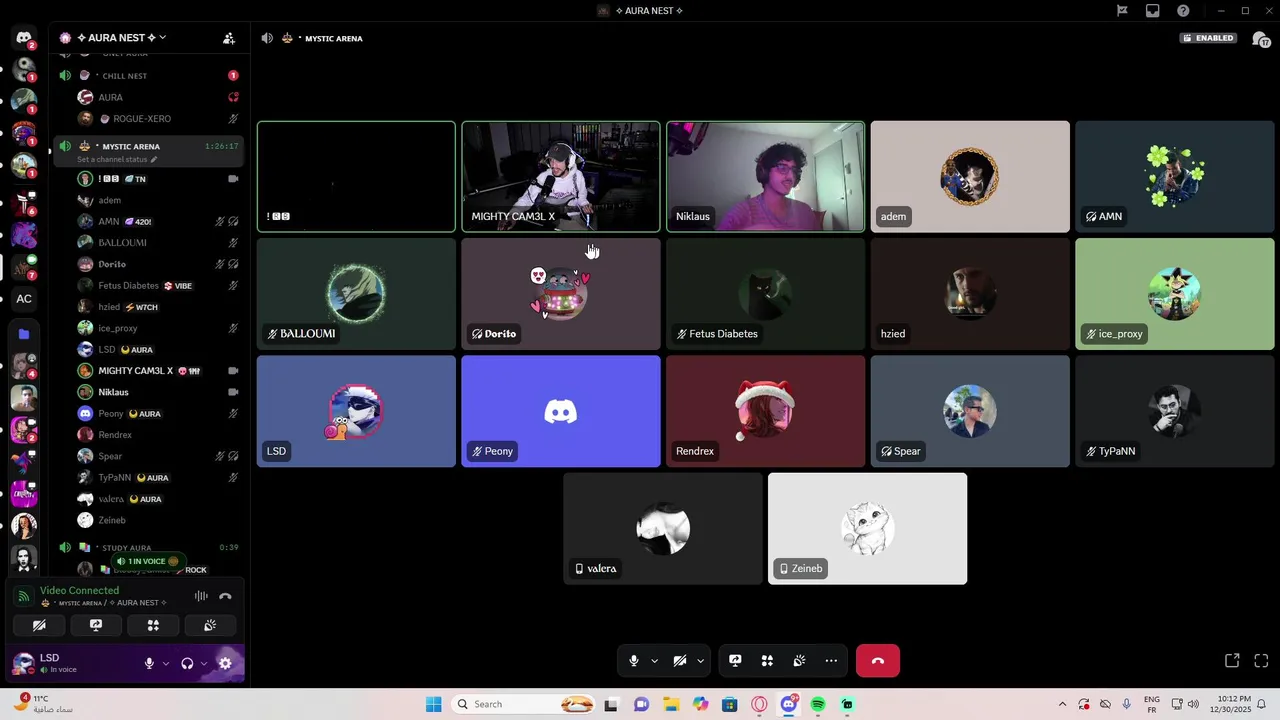
Task: Open more options ellipsis in call bar
Action: pos(831,661)
